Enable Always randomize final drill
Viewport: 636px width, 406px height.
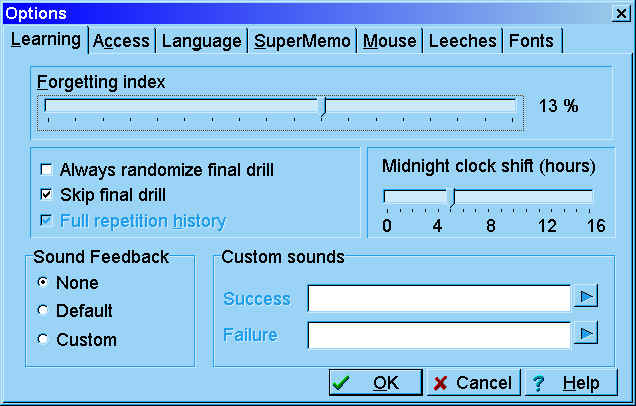(46, 170)
